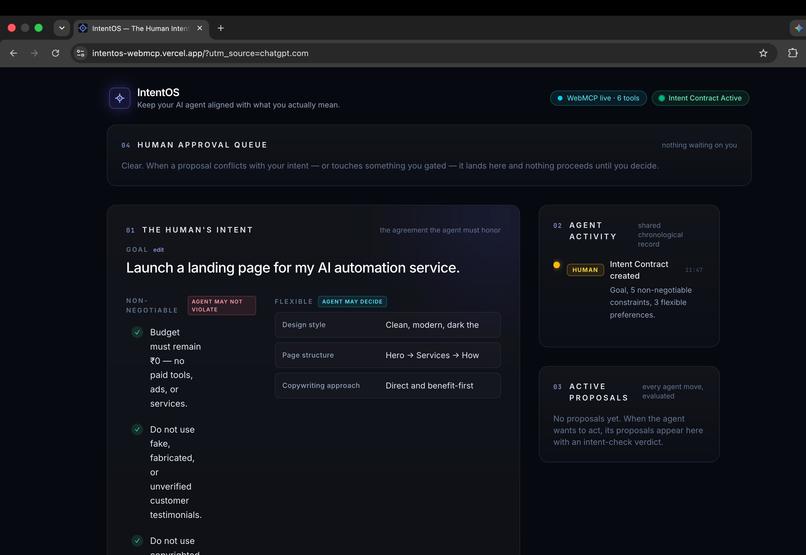Screen dimensions: 806x555
Task: Click the HUMAN APPROVAL QUEUE heading
Action: pyautogui.click(x=202, y=145)
